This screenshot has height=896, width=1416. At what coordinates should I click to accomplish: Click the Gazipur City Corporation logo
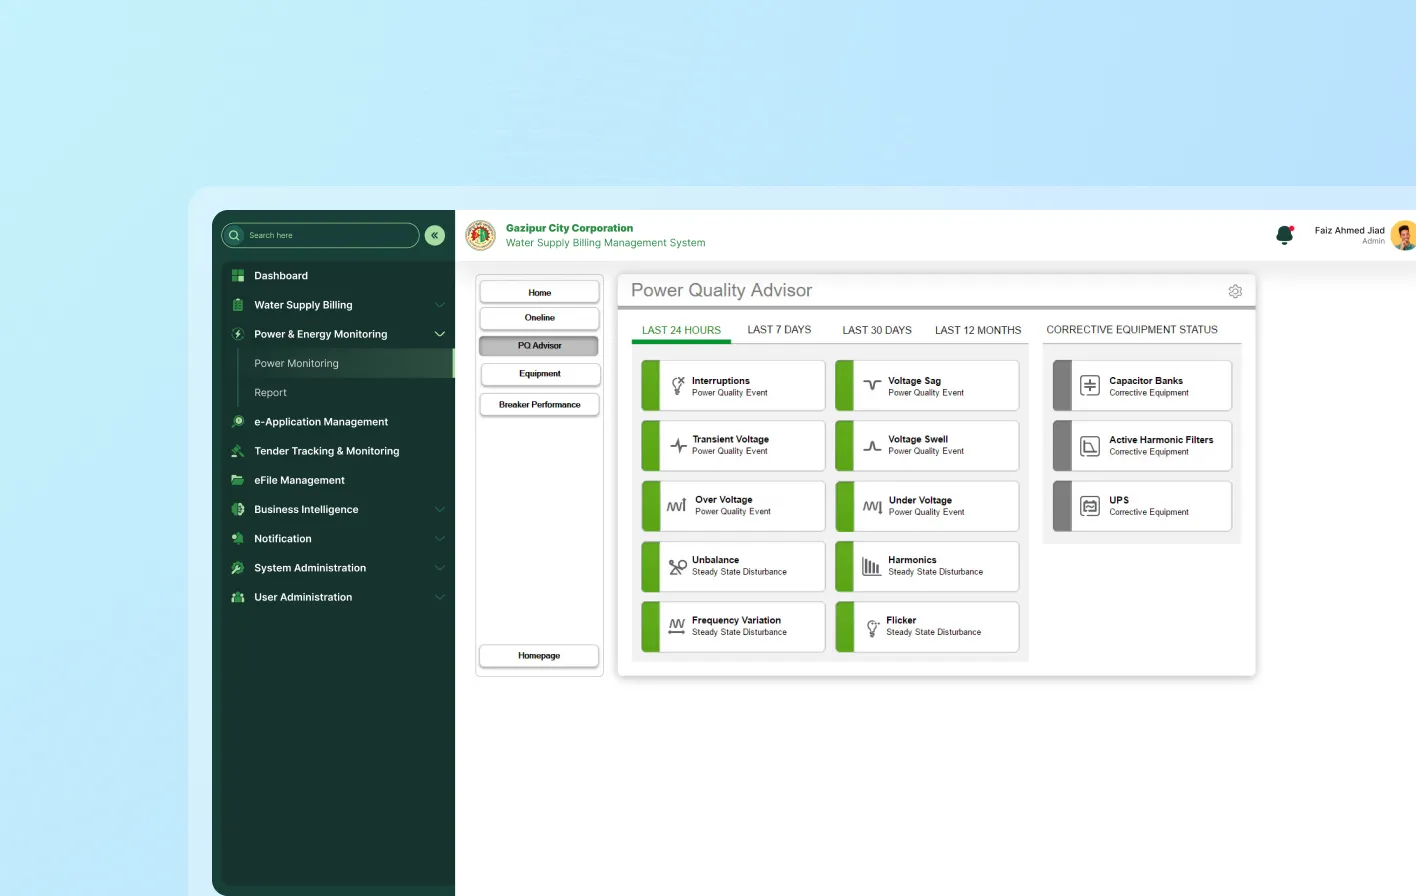click(481, 235)
